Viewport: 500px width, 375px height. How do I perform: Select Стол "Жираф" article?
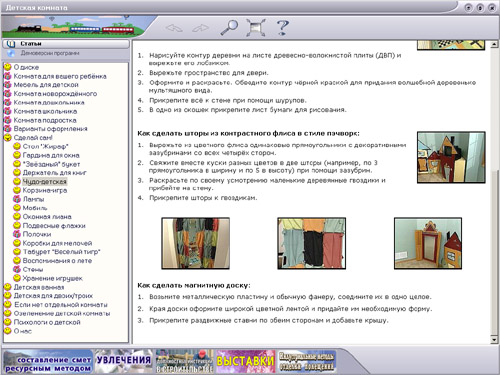coord(45,146)
